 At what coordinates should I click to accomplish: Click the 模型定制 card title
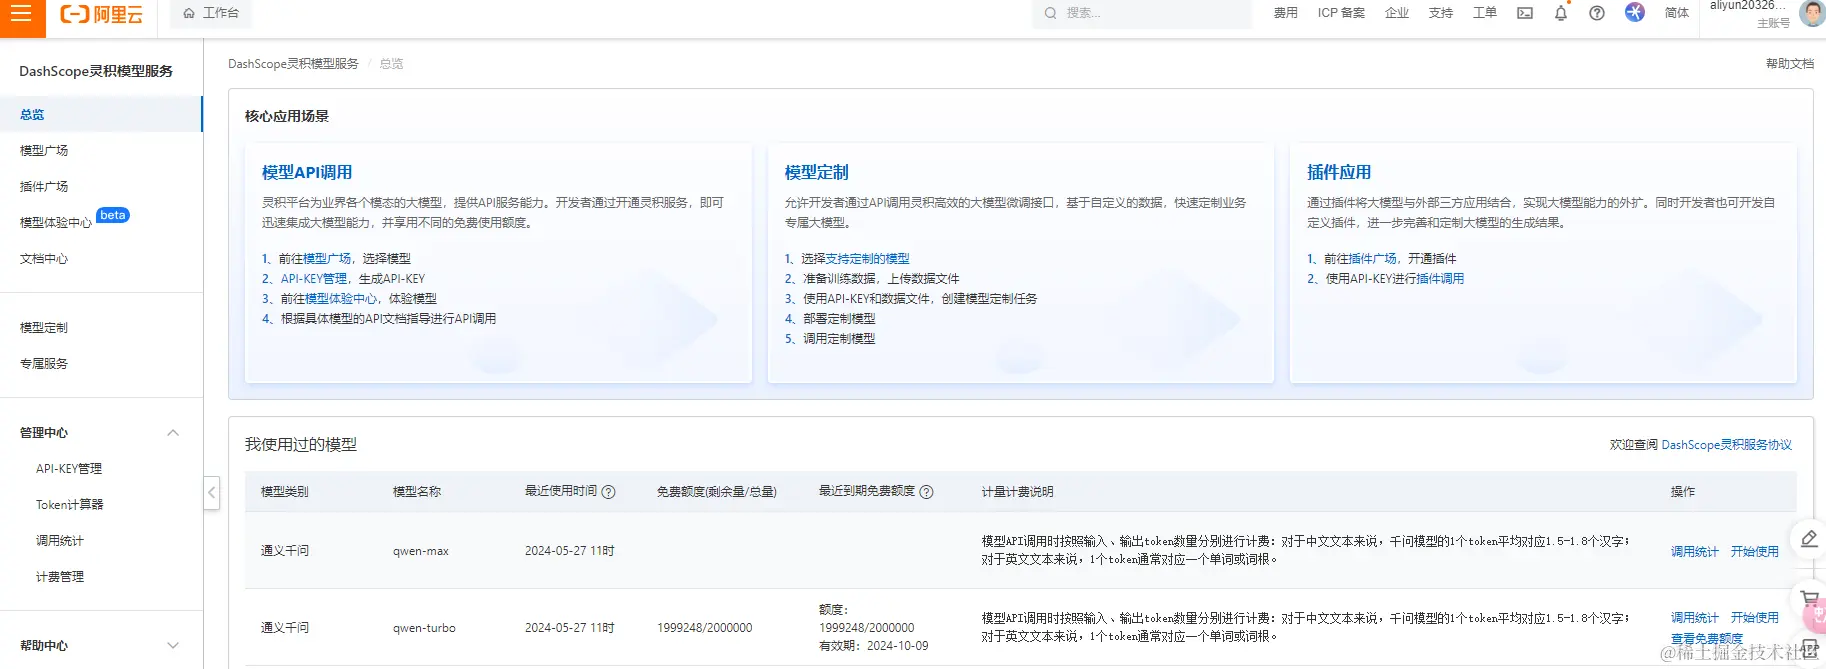(817, 172)
